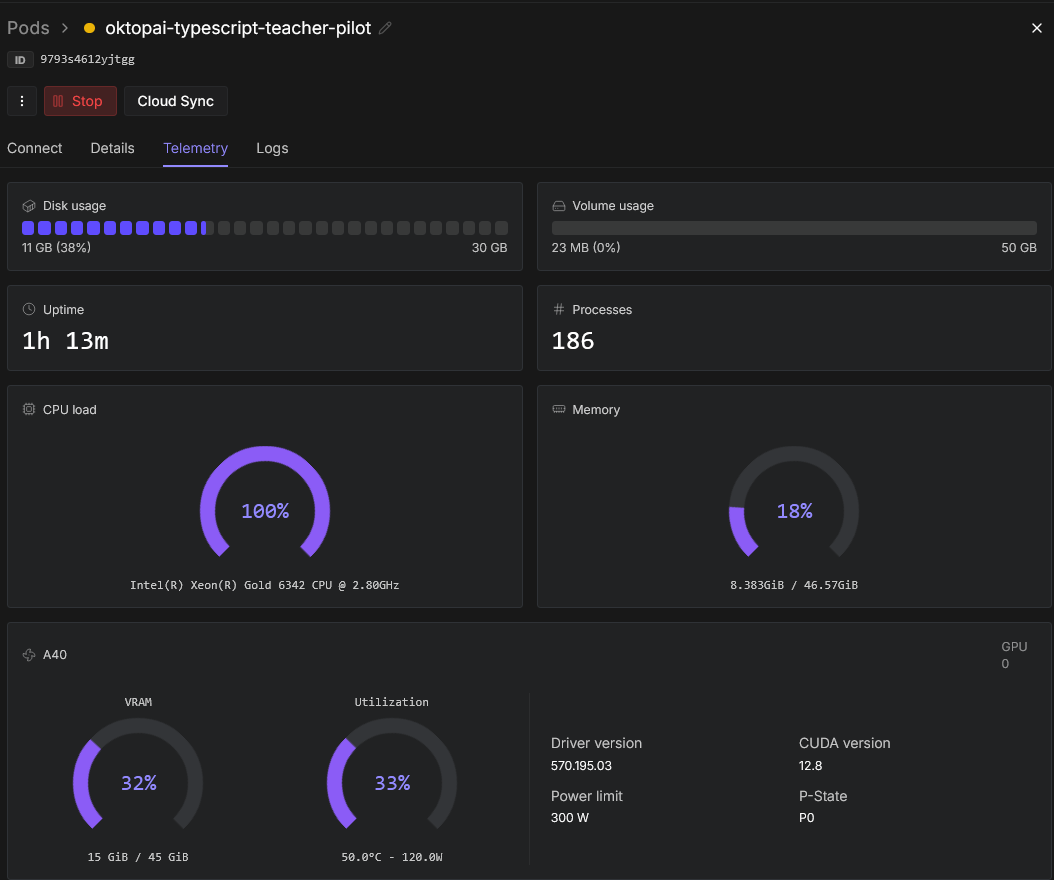Screen dimensions: 1054x880
Task: Open Cloud Sync
Action: coord(175,101)
